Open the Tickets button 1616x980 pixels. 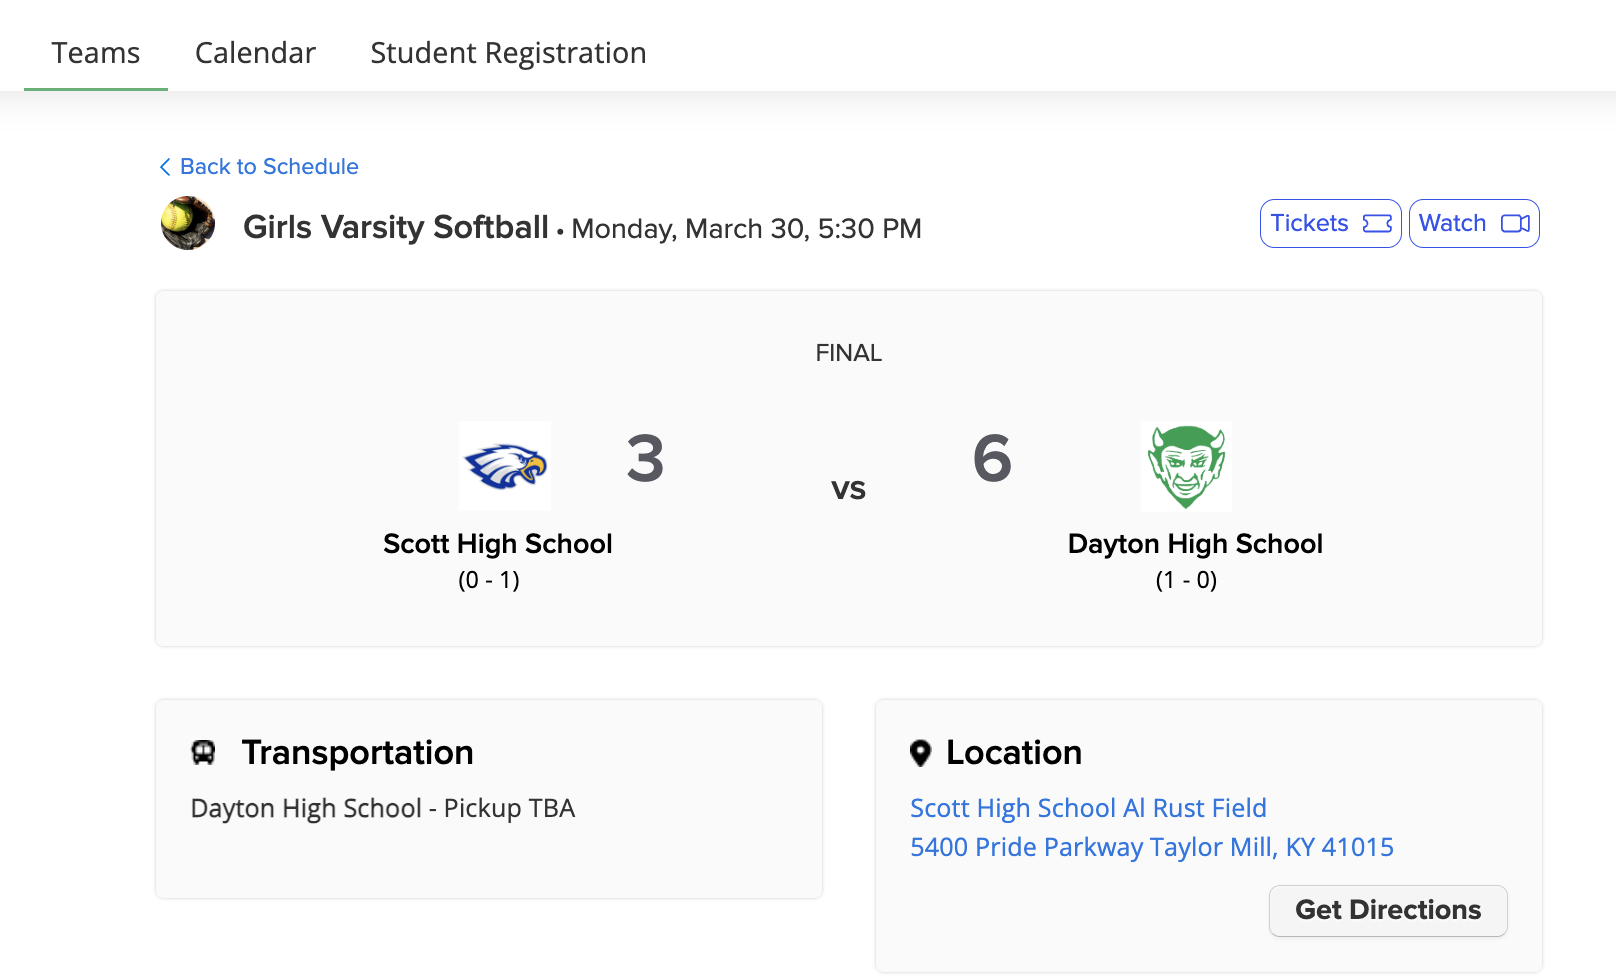(x=1330, y=223)
